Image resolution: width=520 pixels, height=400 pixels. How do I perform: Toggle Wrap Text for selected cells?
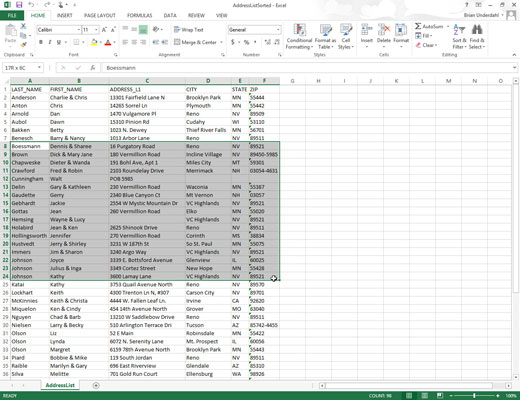(x=189, y=30)
